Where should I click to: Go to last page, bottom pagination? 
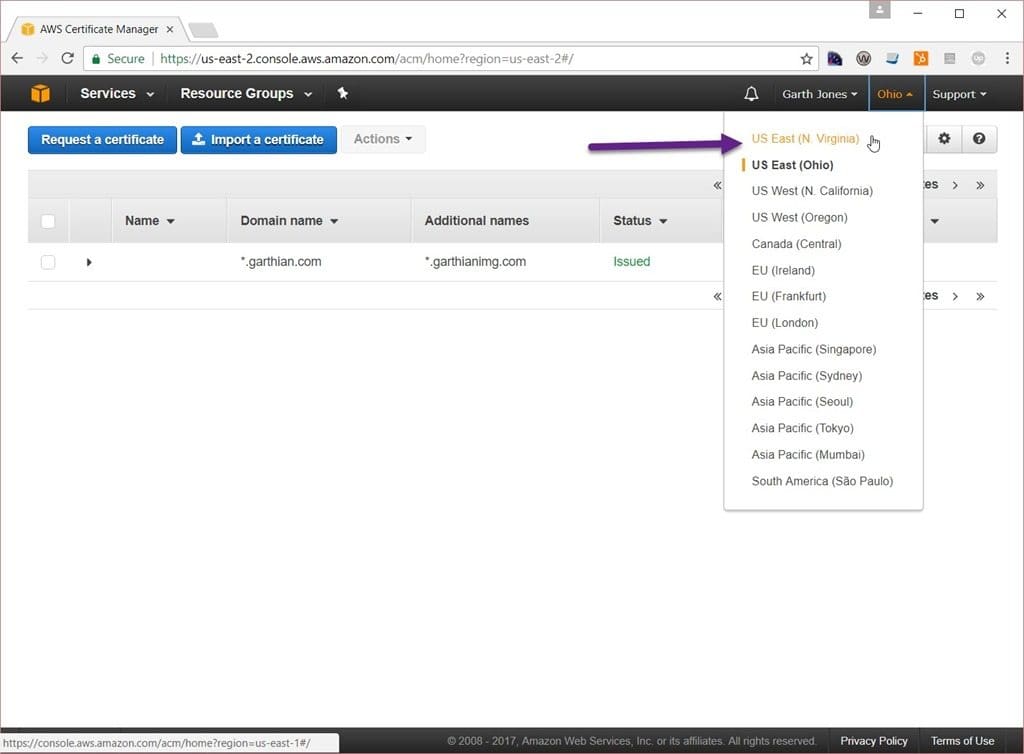click(980, 296)
